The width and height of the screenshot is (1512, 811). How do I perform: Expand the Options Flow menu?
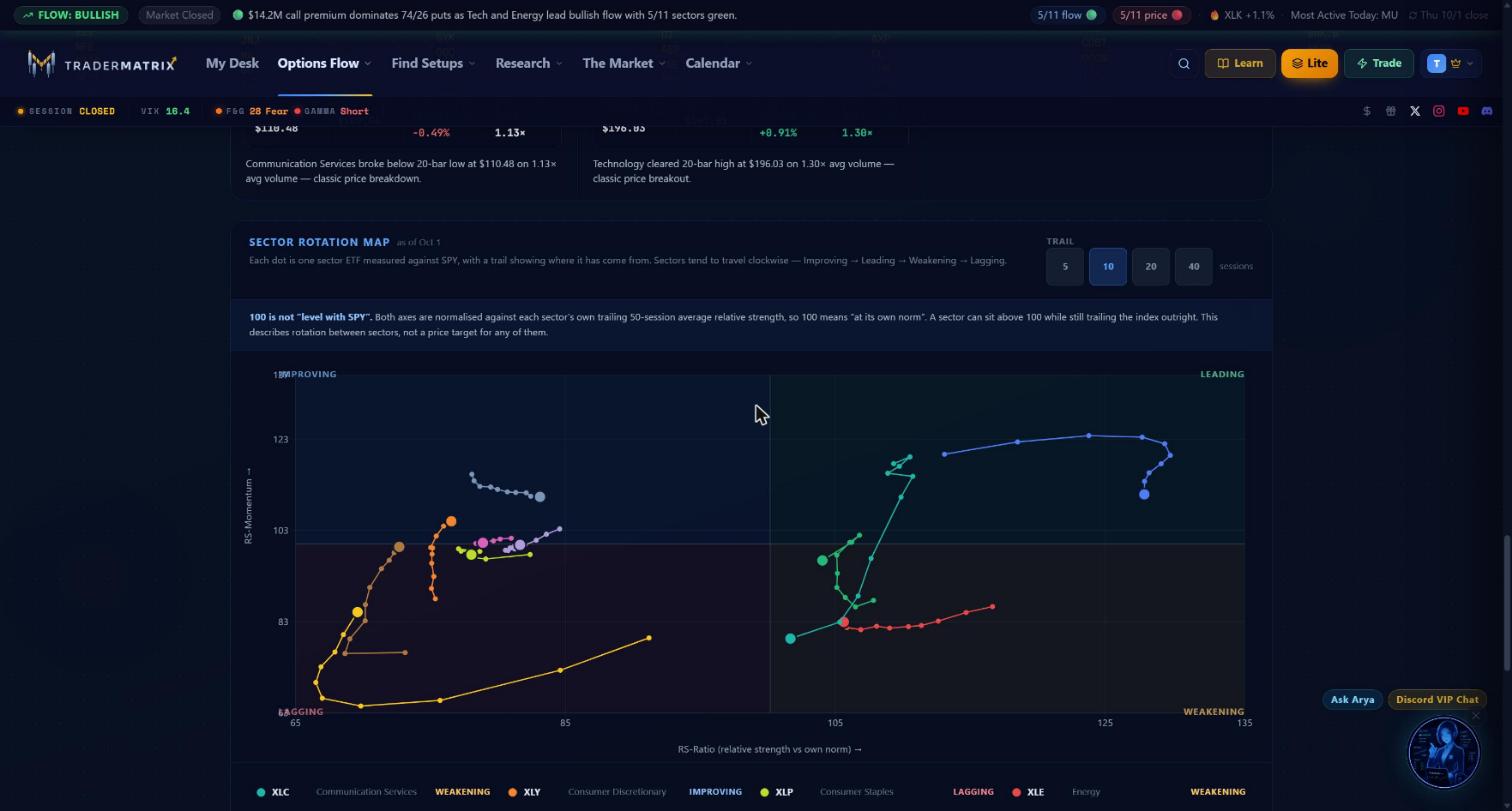[325, 63]
